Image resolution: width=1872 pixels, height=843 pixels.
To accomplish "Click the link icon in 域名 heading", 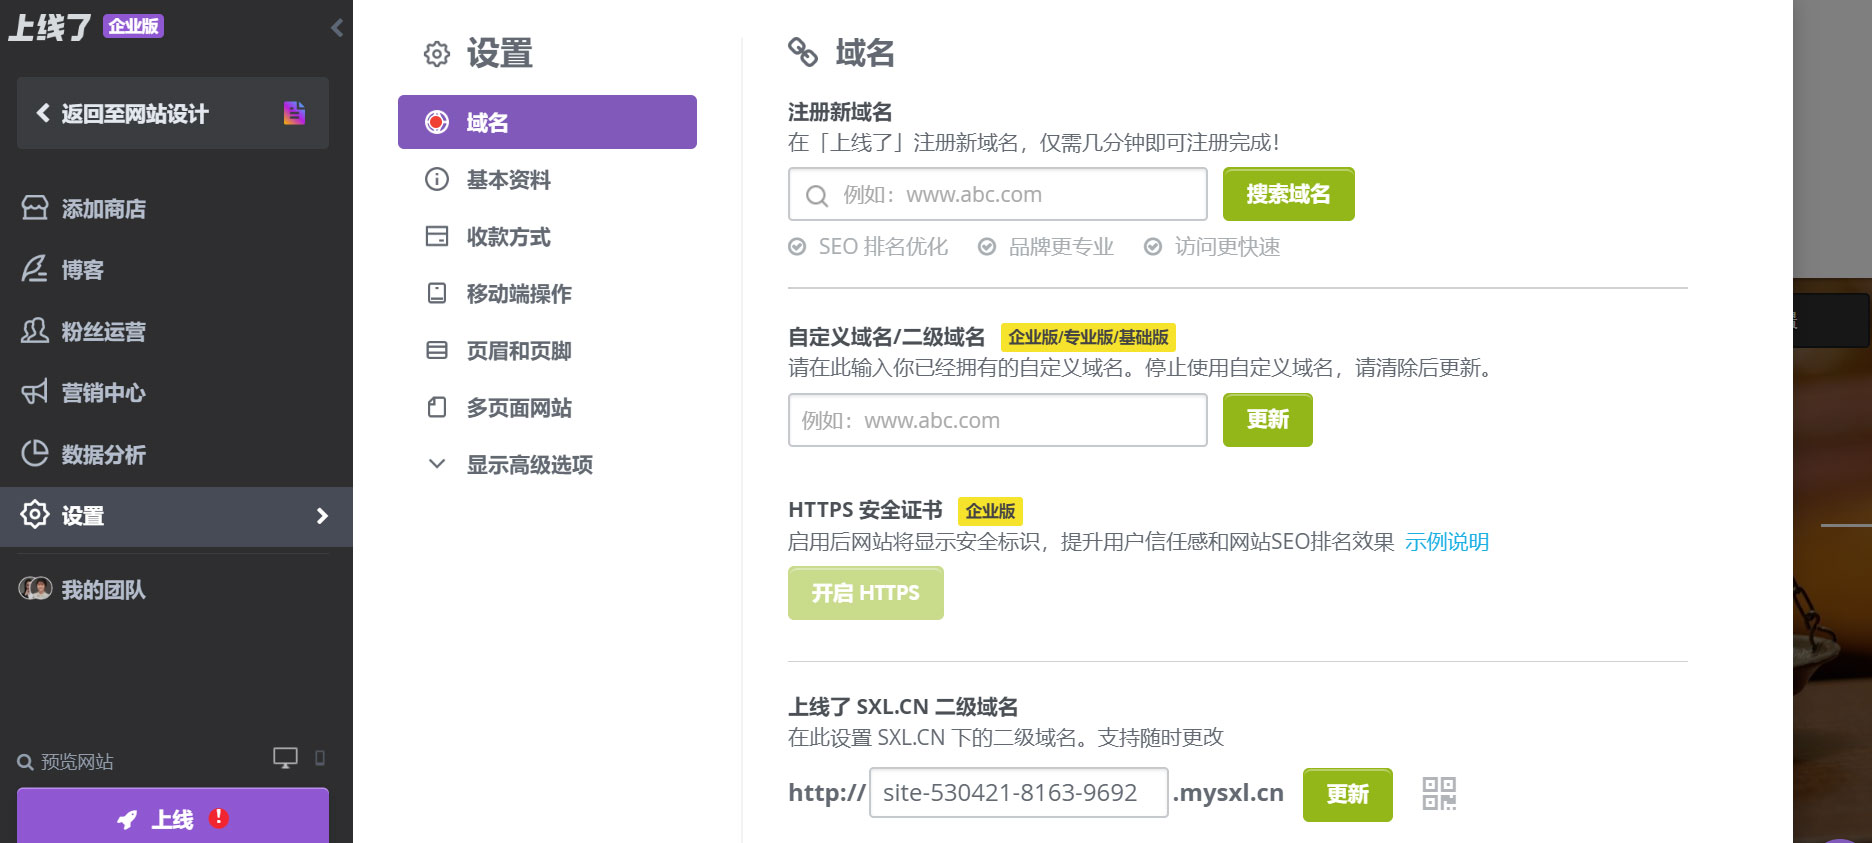I will click(803, 51).
